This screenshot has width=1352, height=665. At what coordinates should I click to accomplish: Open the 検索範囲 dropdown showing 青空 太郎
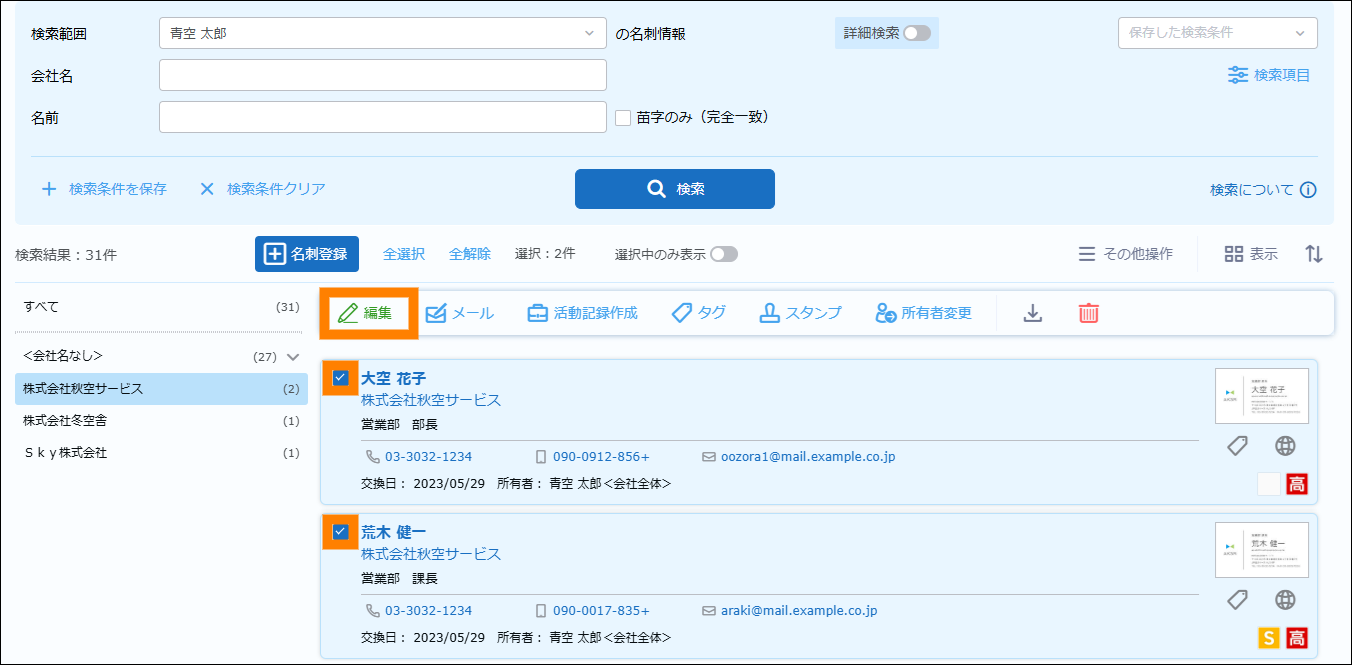(382, 33)
